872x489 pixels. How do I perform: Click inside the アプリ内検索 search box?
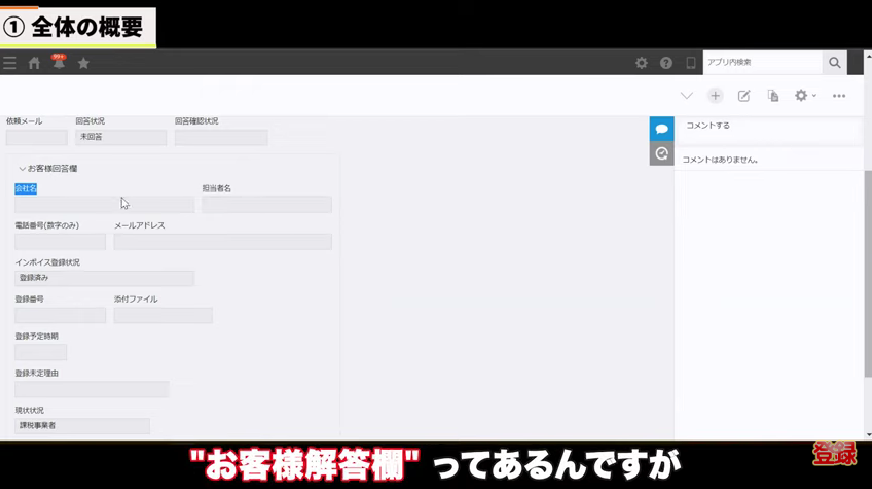(x=762, y=62)
